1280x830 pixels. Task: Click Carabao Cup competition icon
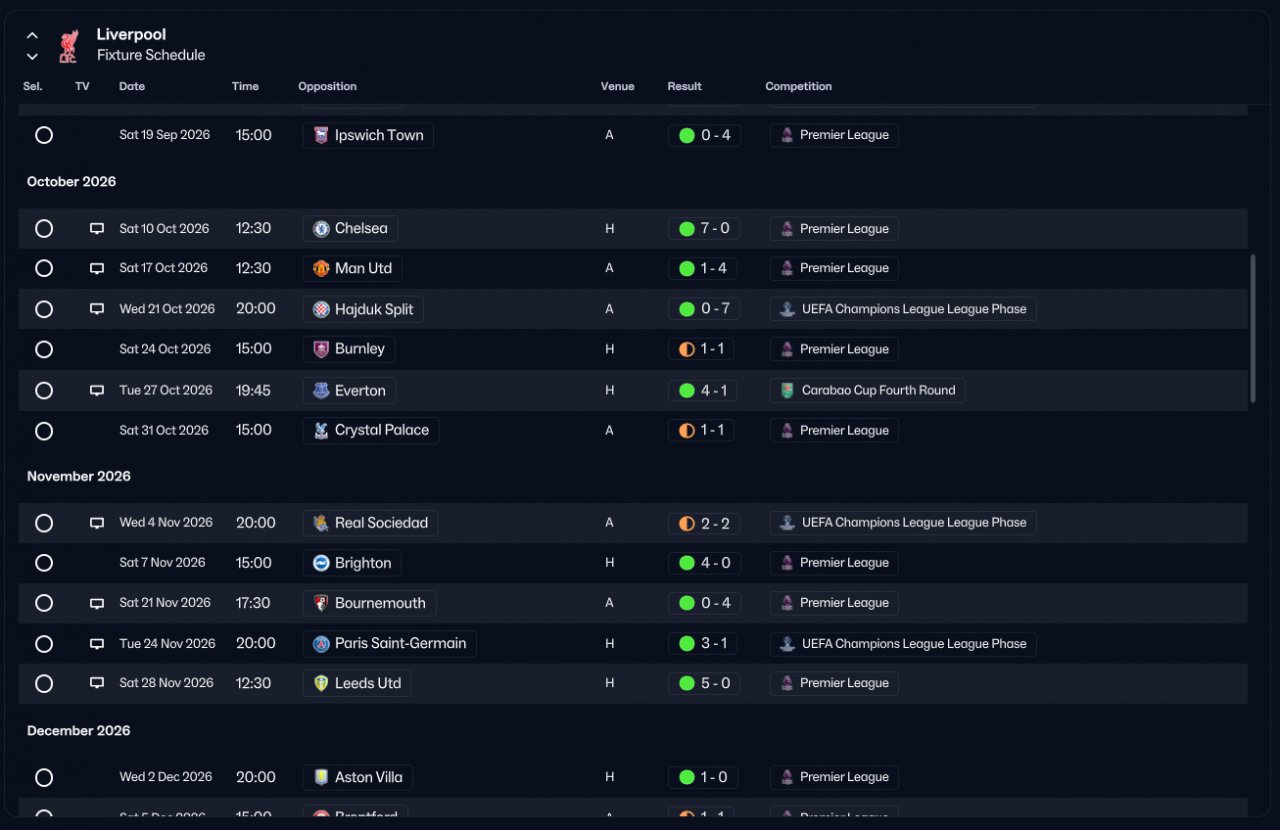coord(788,391)
